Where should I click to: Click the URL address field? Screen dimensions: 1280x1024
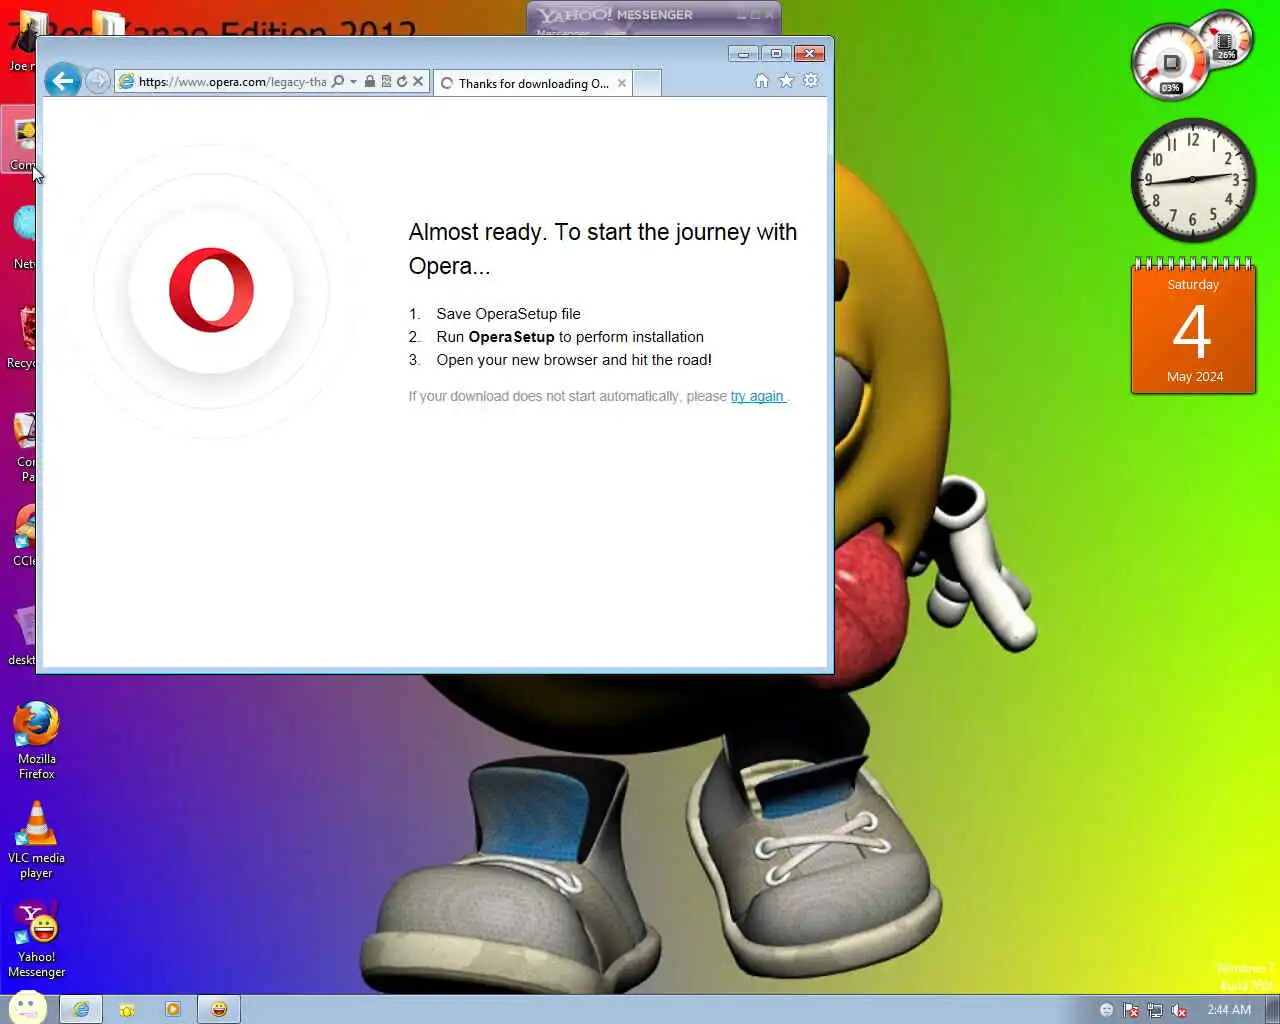[x=232, y=82]
